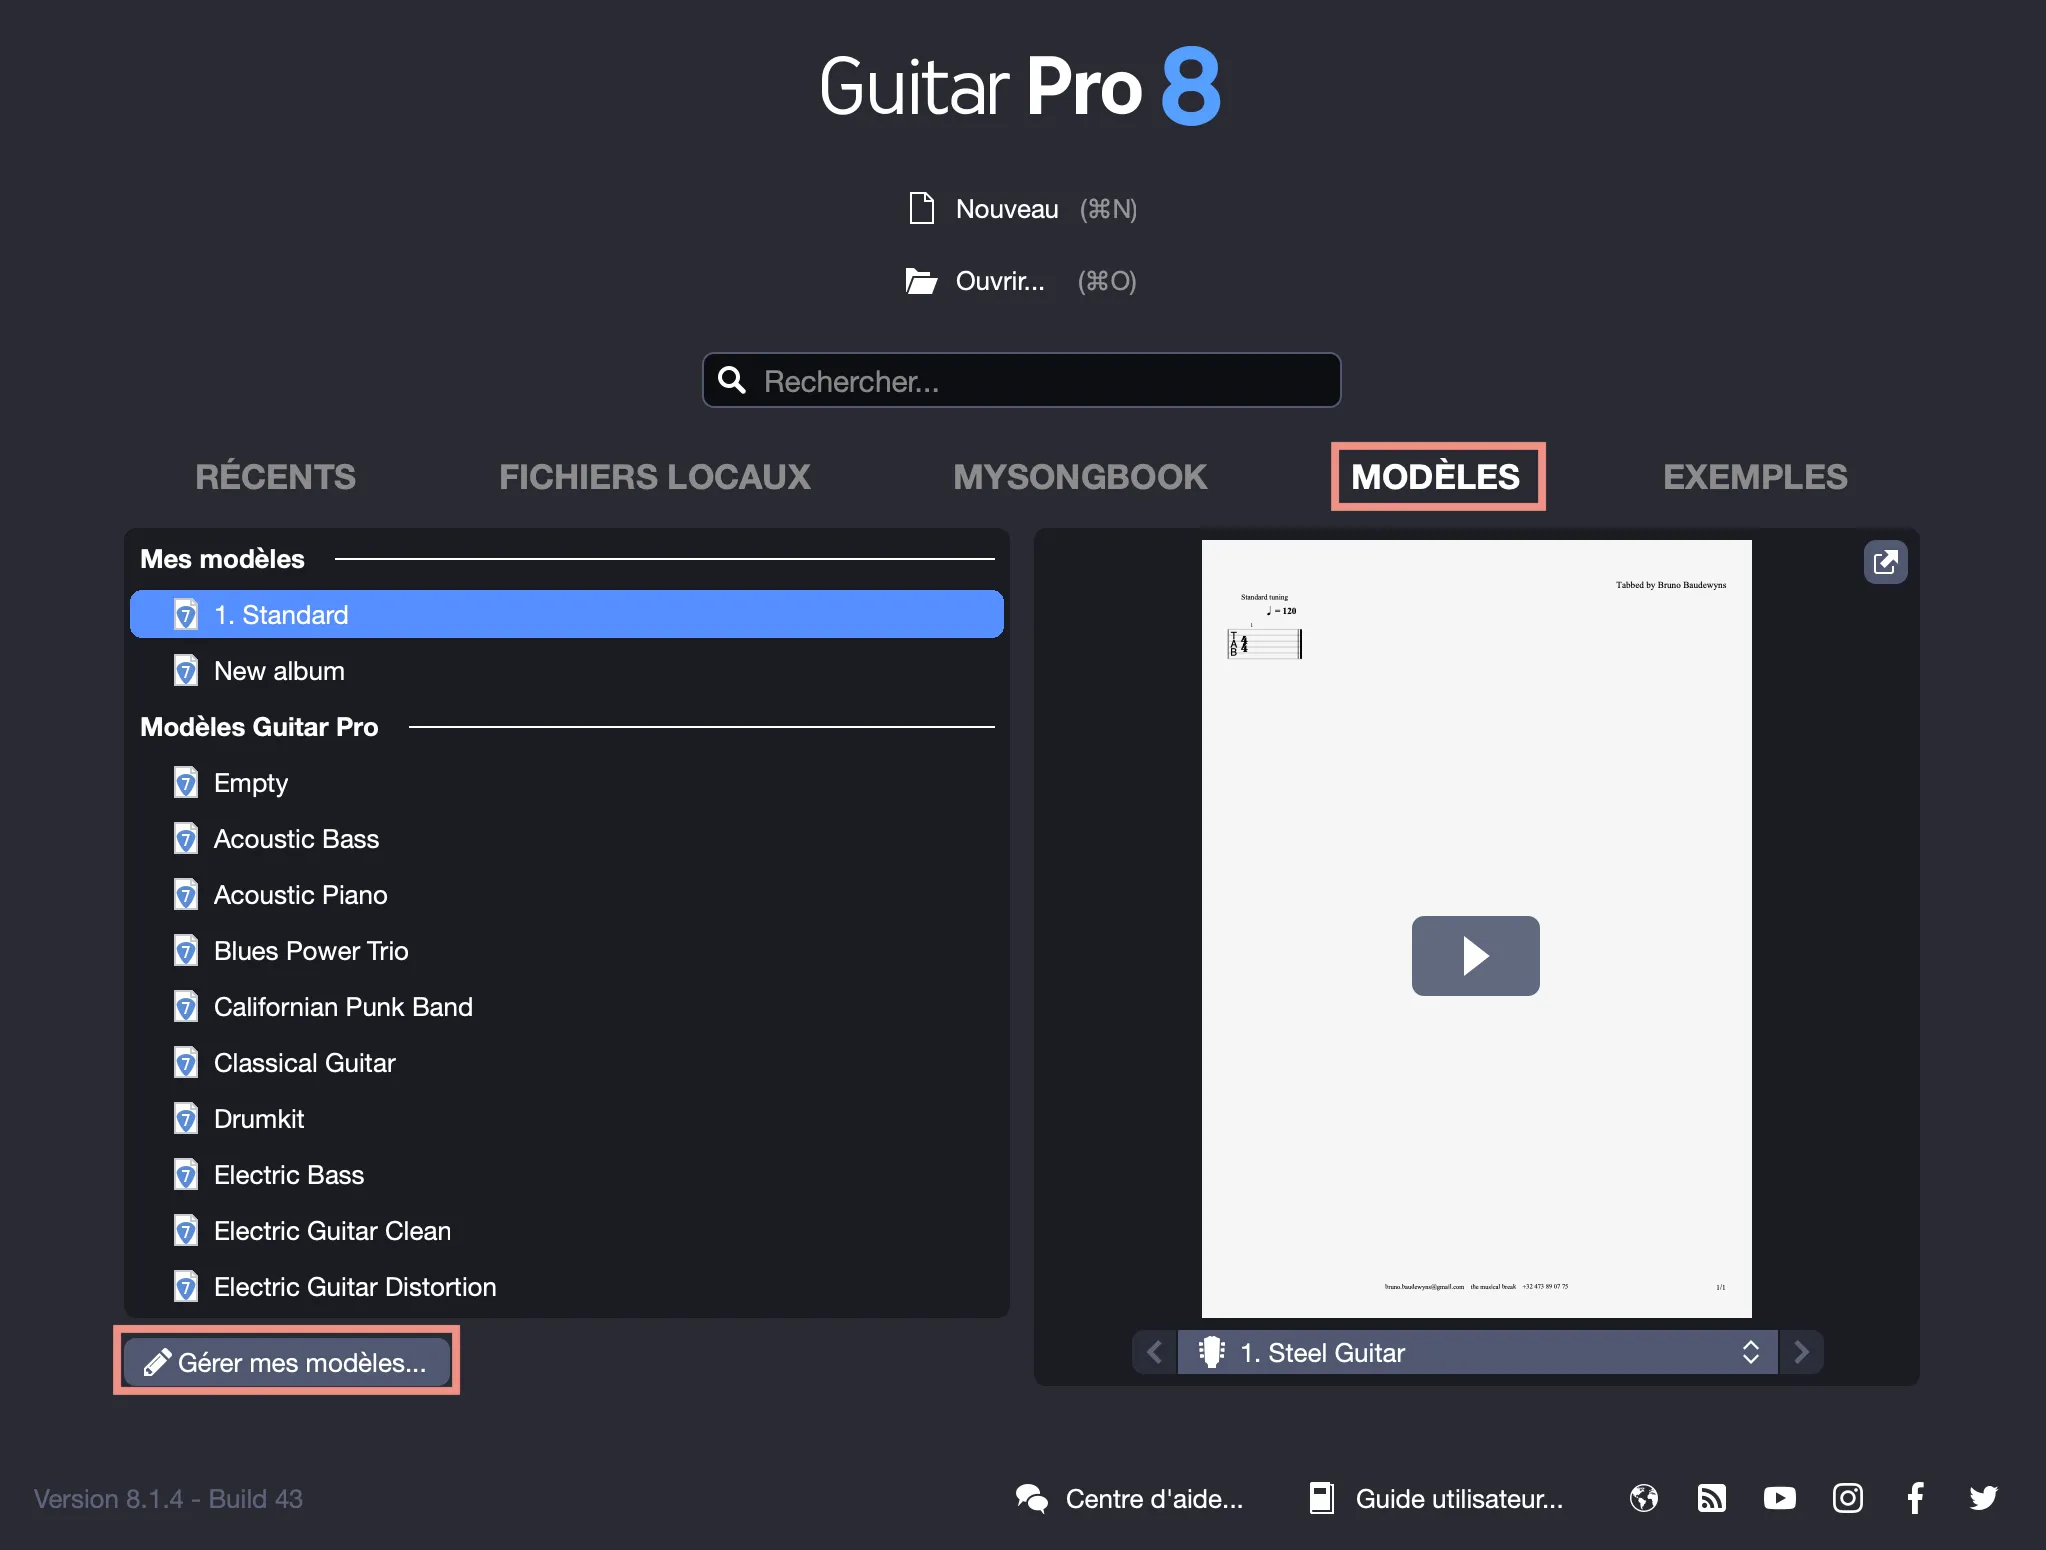This screenshot has height=1550, width=2046.
Task: Select the 1. Standard template
Action: click(567, 614)
